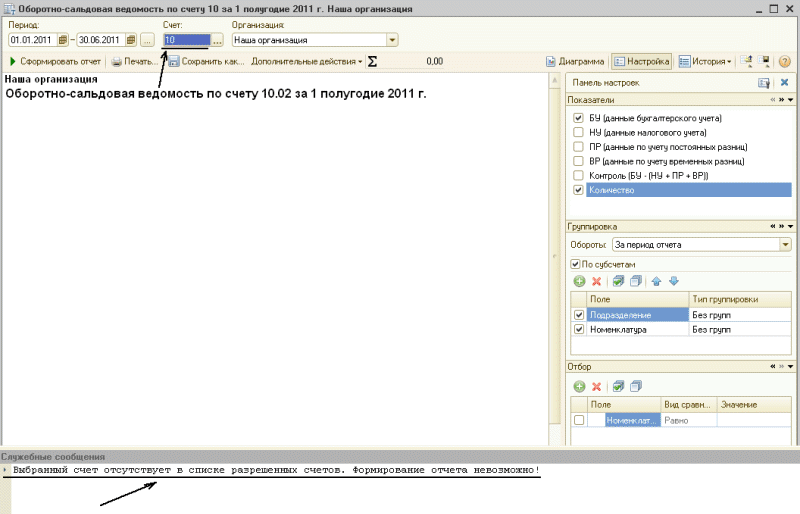Viewport: 800px width, 514px height.
Task: Toggle the Подразделение grouping checkbox
Action: click(579, 315)
